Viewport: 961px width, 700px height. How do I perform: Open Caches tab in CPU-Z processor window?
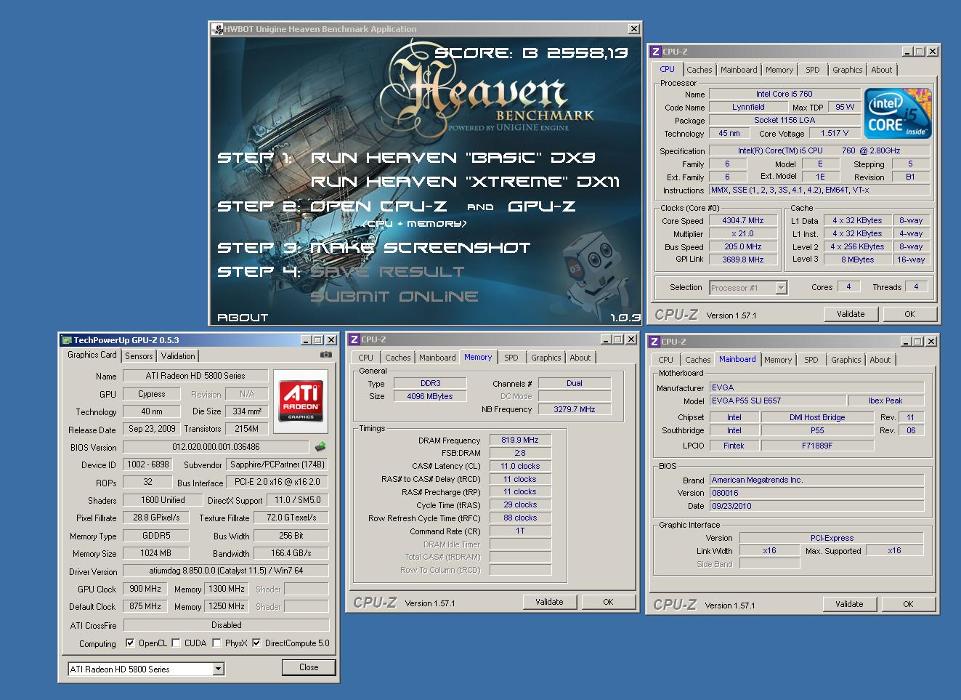pyautogui.click(x=699, y=70)
